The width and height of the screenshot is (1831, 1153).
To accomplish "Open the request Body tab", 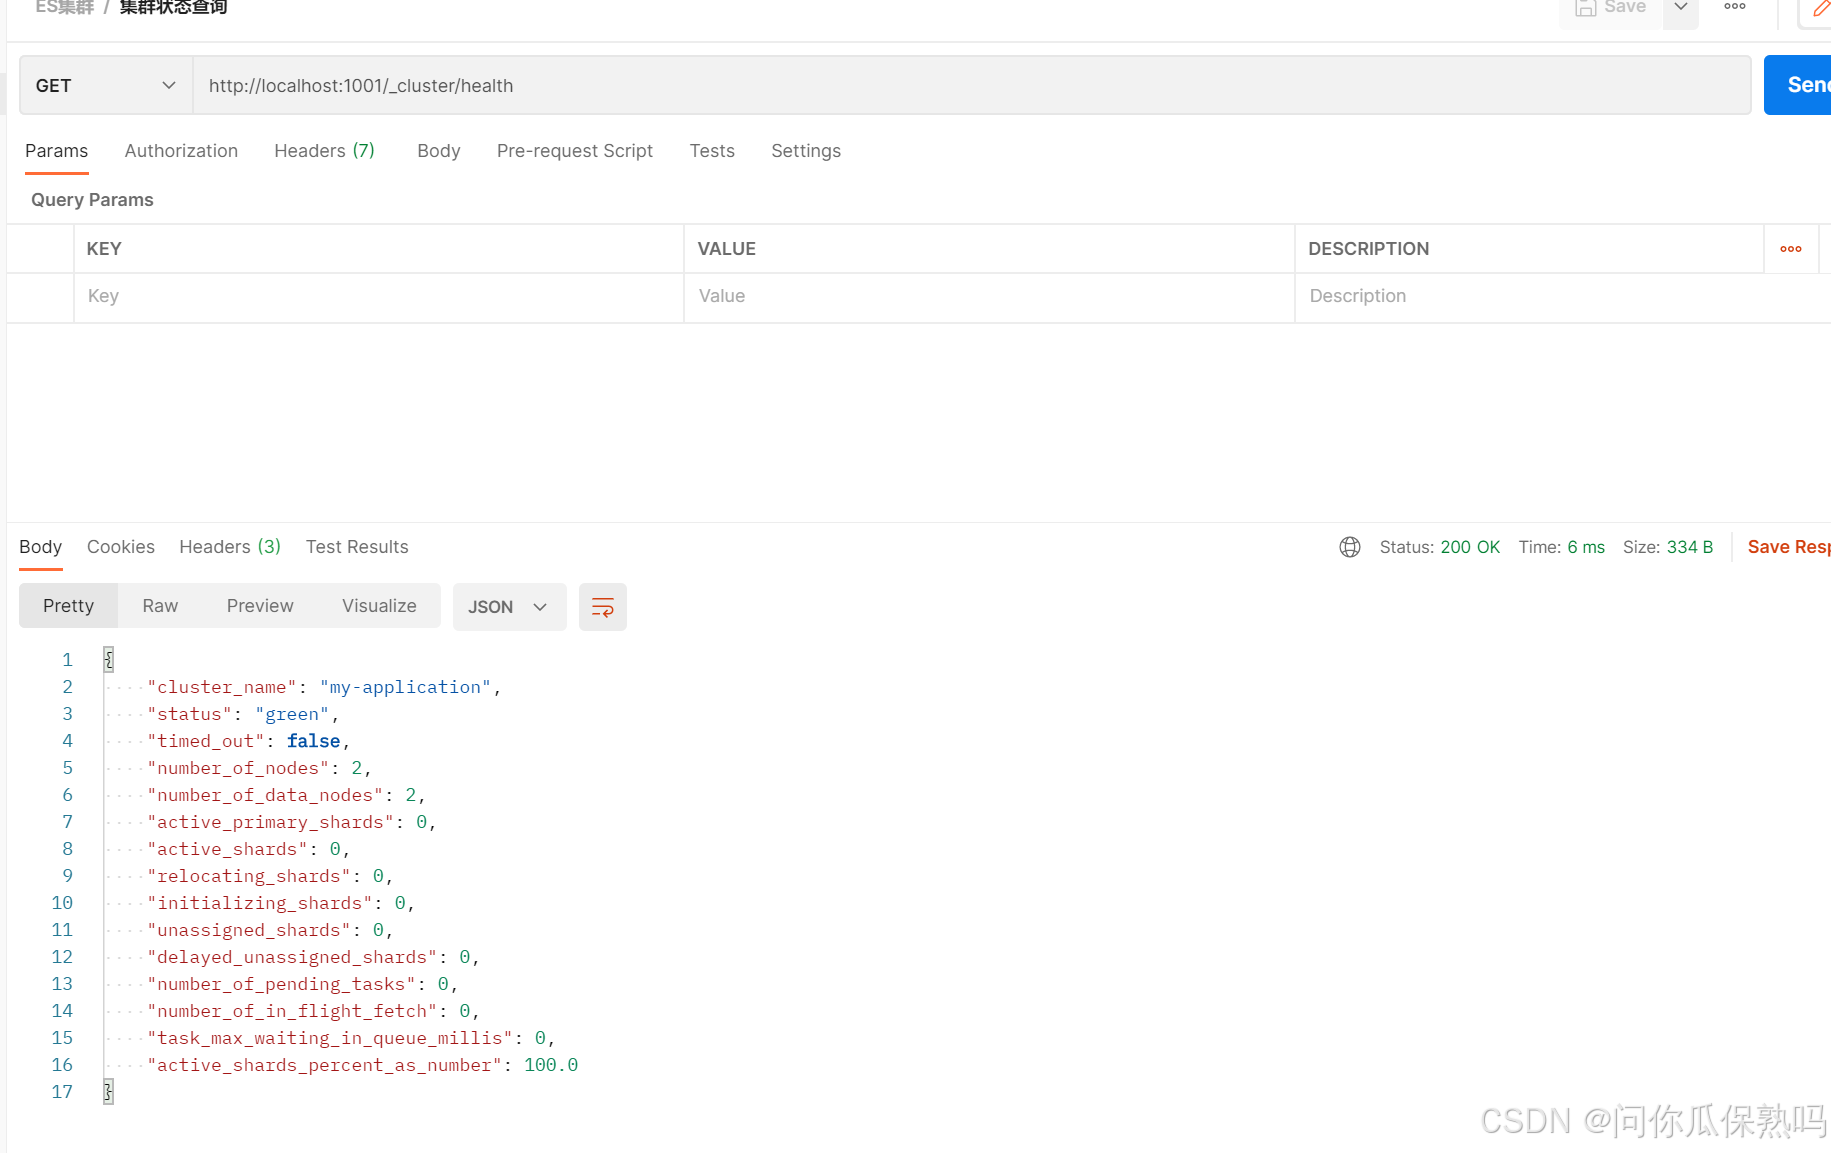I will [438, 151].
